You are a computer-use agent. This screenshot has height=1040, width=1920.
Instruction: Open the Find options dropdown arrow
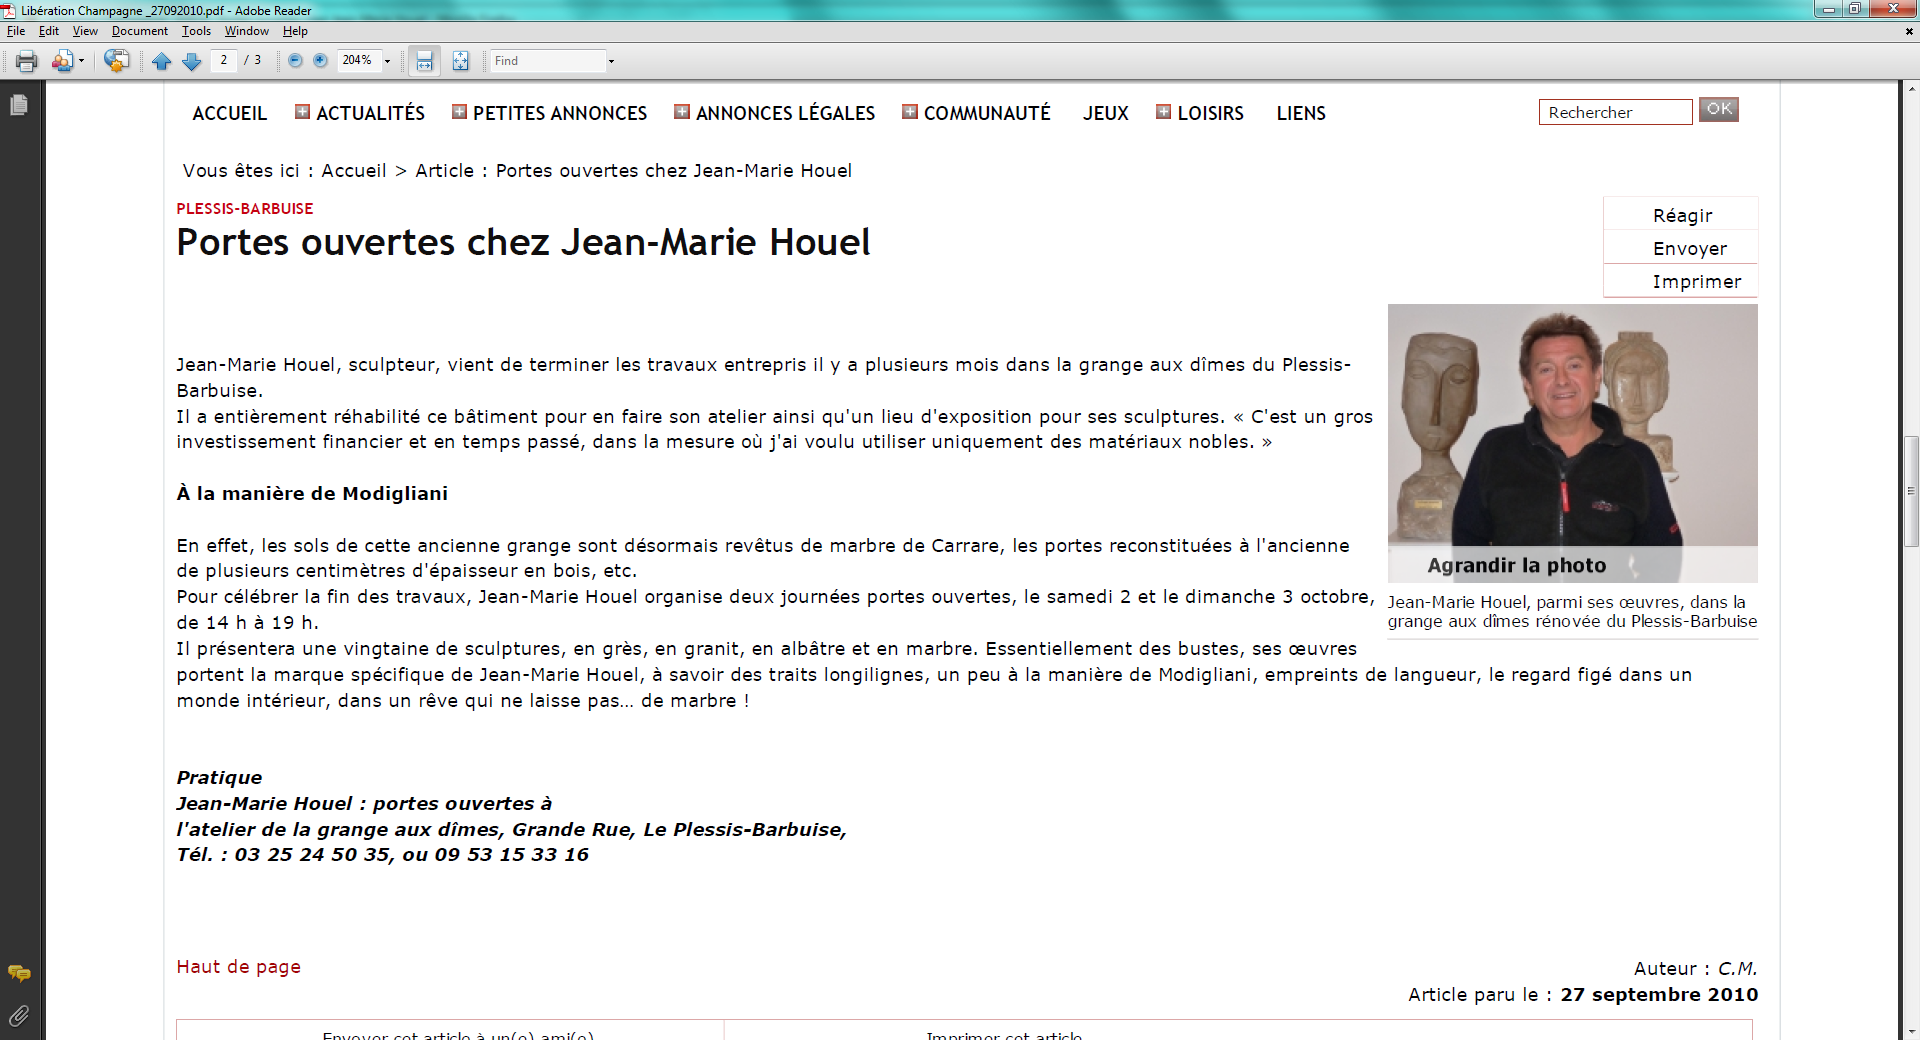pyautogui.click(x=611, y=62)
